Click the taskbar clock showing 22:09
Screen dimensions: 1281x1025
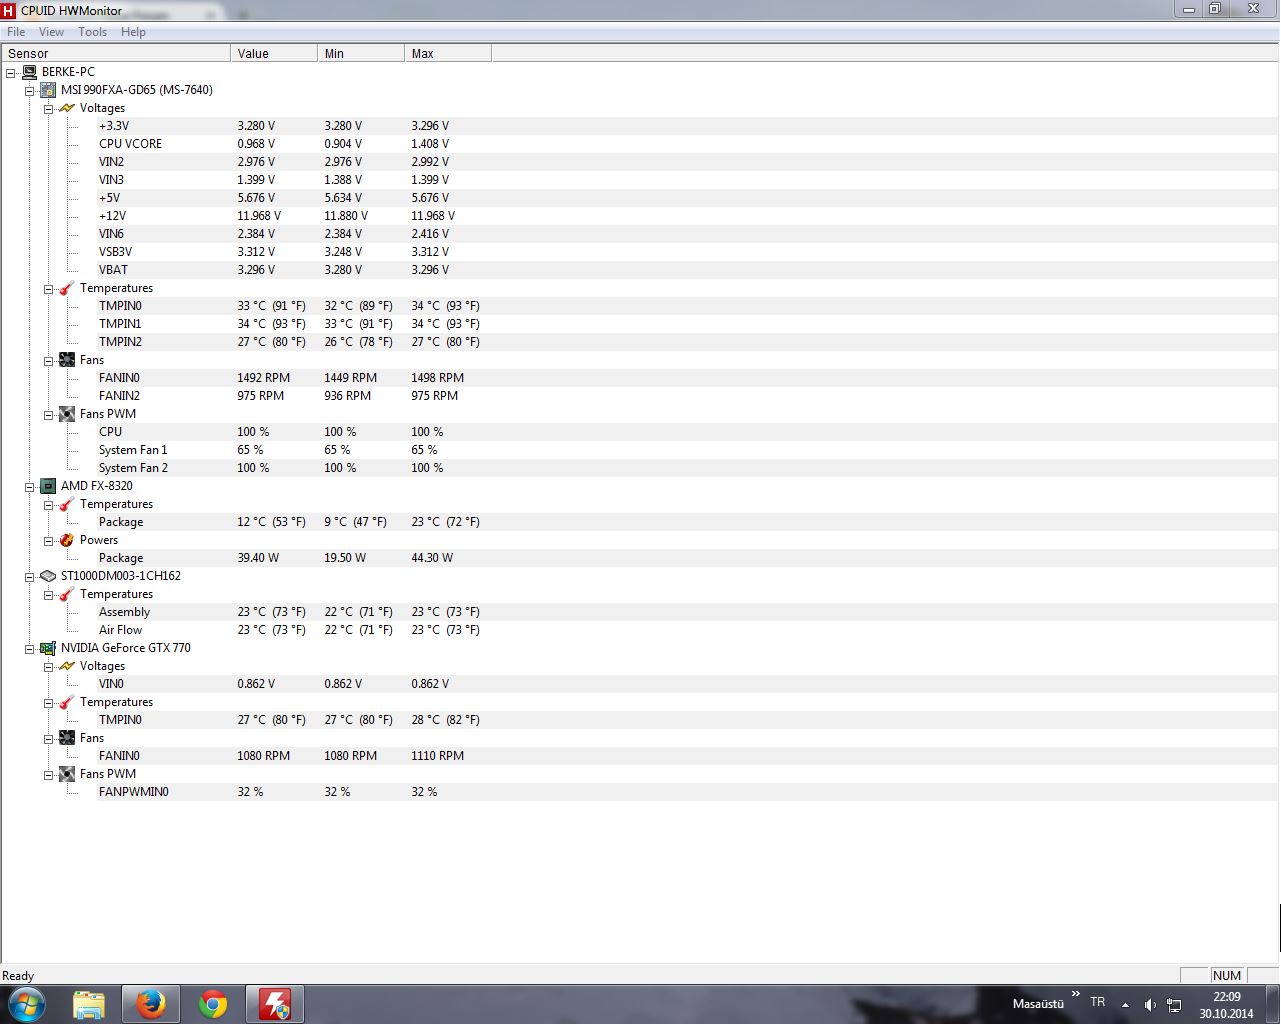[1226, 1004]
